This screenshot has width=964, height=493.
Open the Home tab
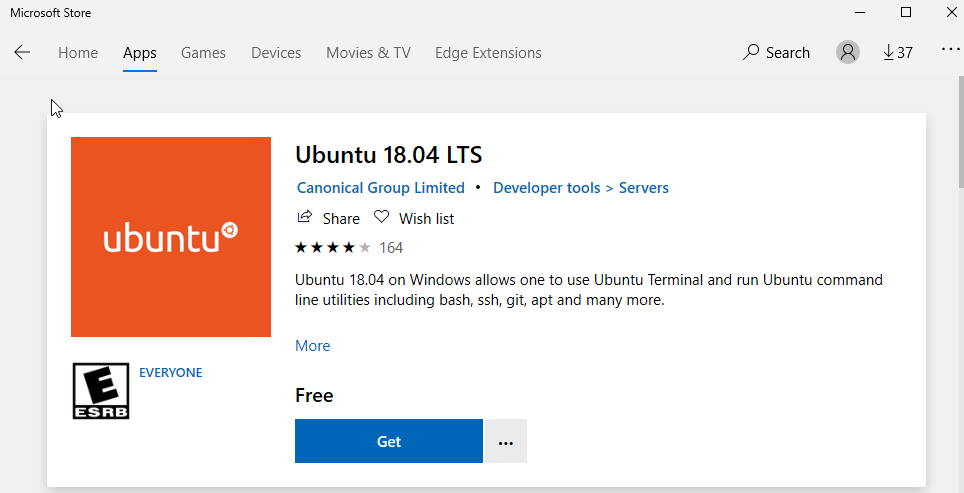click(78, 53)
